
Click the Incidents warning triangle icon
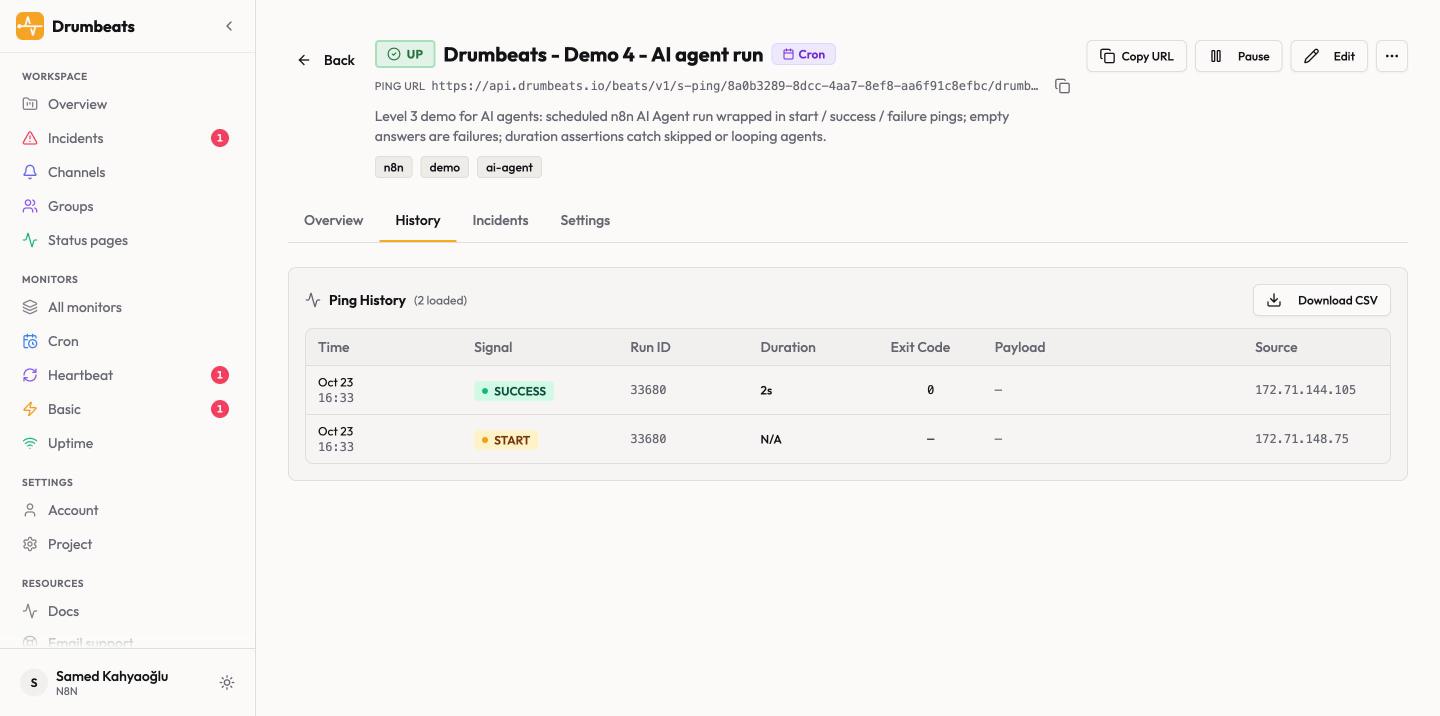click(x=30, y=138)
